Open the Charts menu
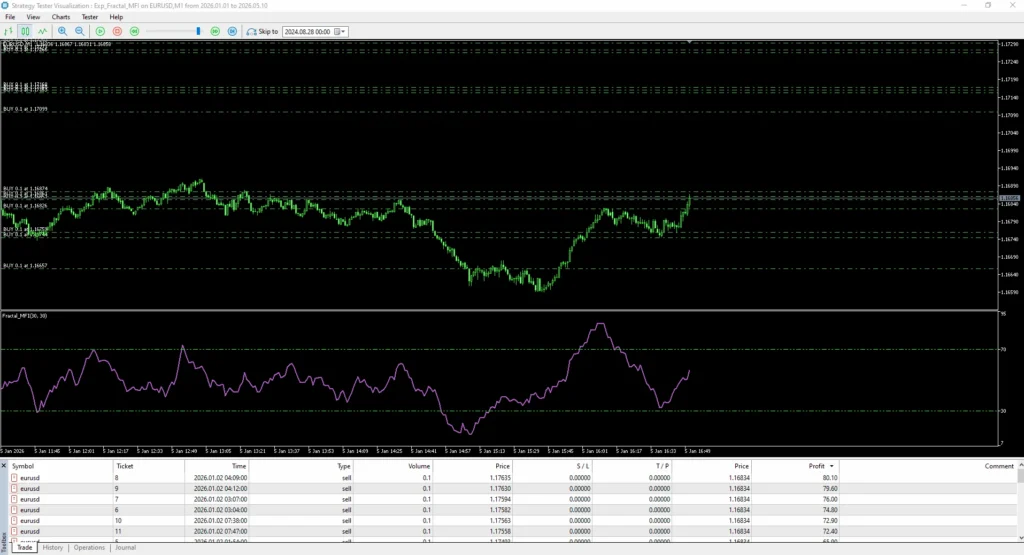Viewport: 1024px width, 555px height. point(61,17)
